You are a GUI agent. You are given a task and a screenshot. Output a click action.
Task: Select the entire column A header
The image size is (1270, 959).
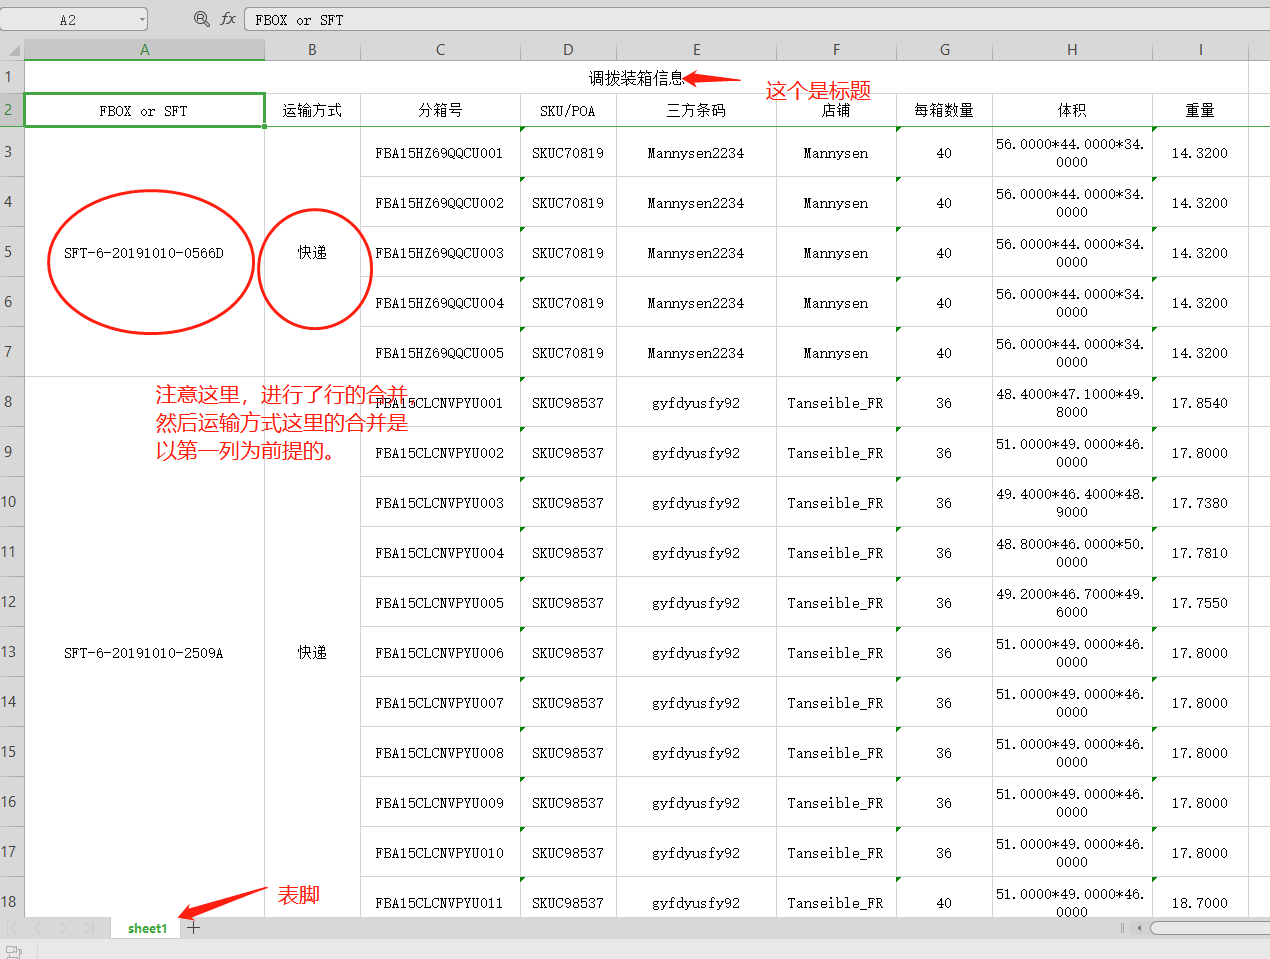[x=144, y=48]
